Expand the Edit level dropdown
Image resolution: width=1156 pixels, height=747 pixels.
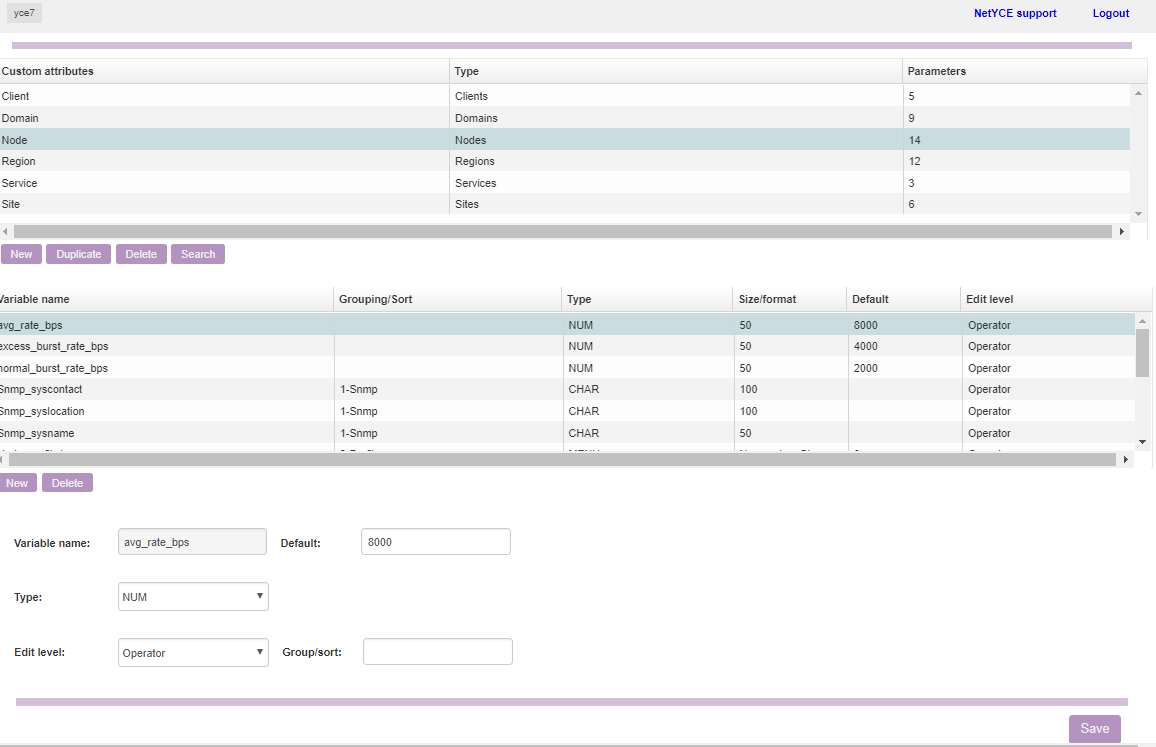coord(193,653)
